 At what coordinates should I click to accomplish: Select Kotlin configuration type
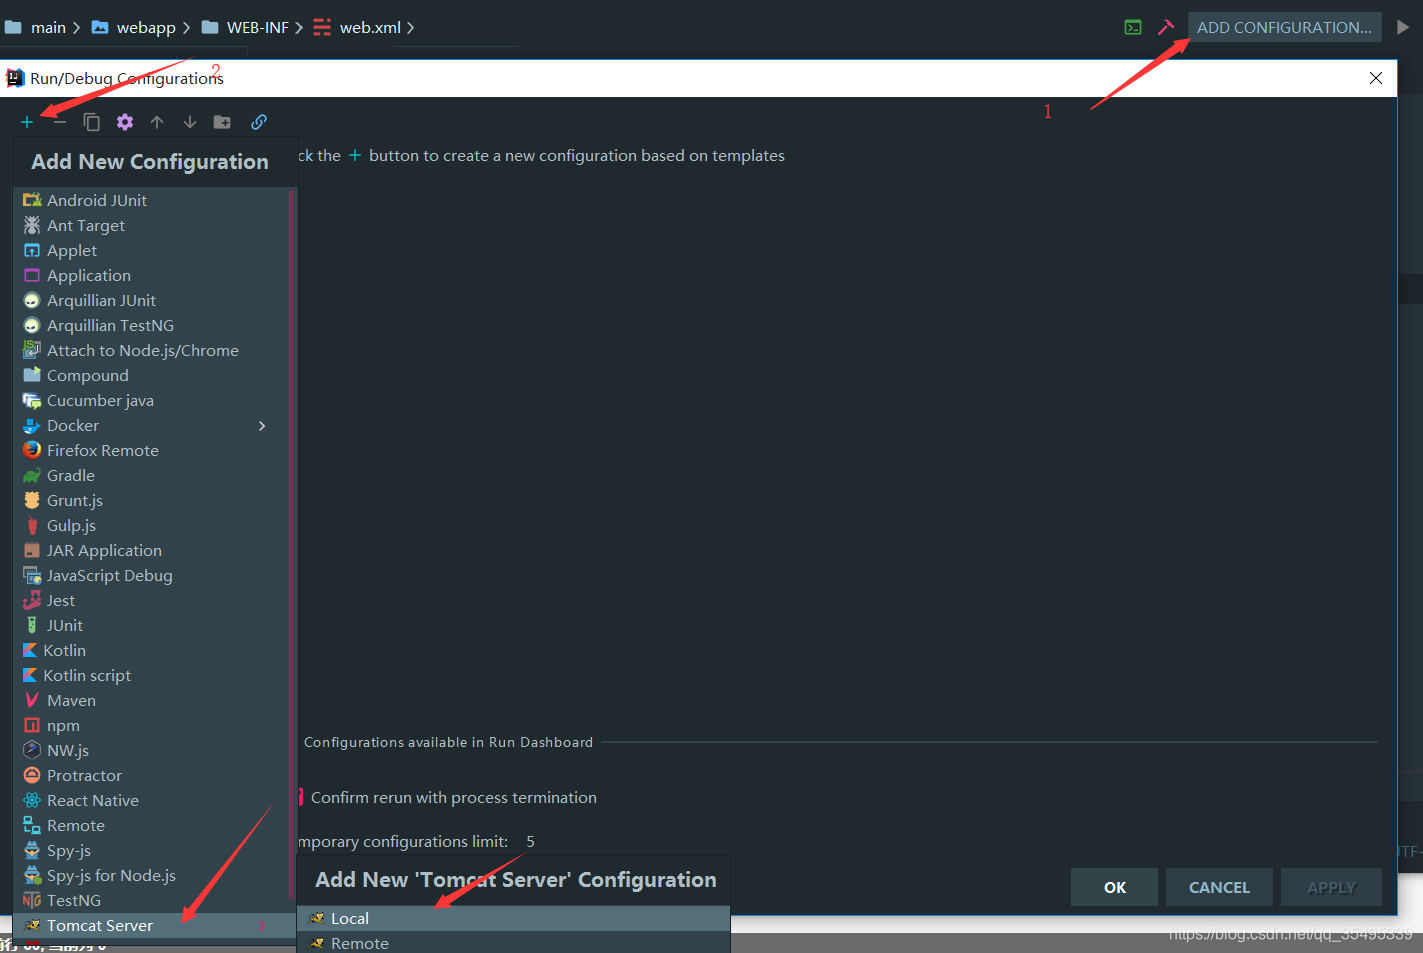[x=150, y=650]
